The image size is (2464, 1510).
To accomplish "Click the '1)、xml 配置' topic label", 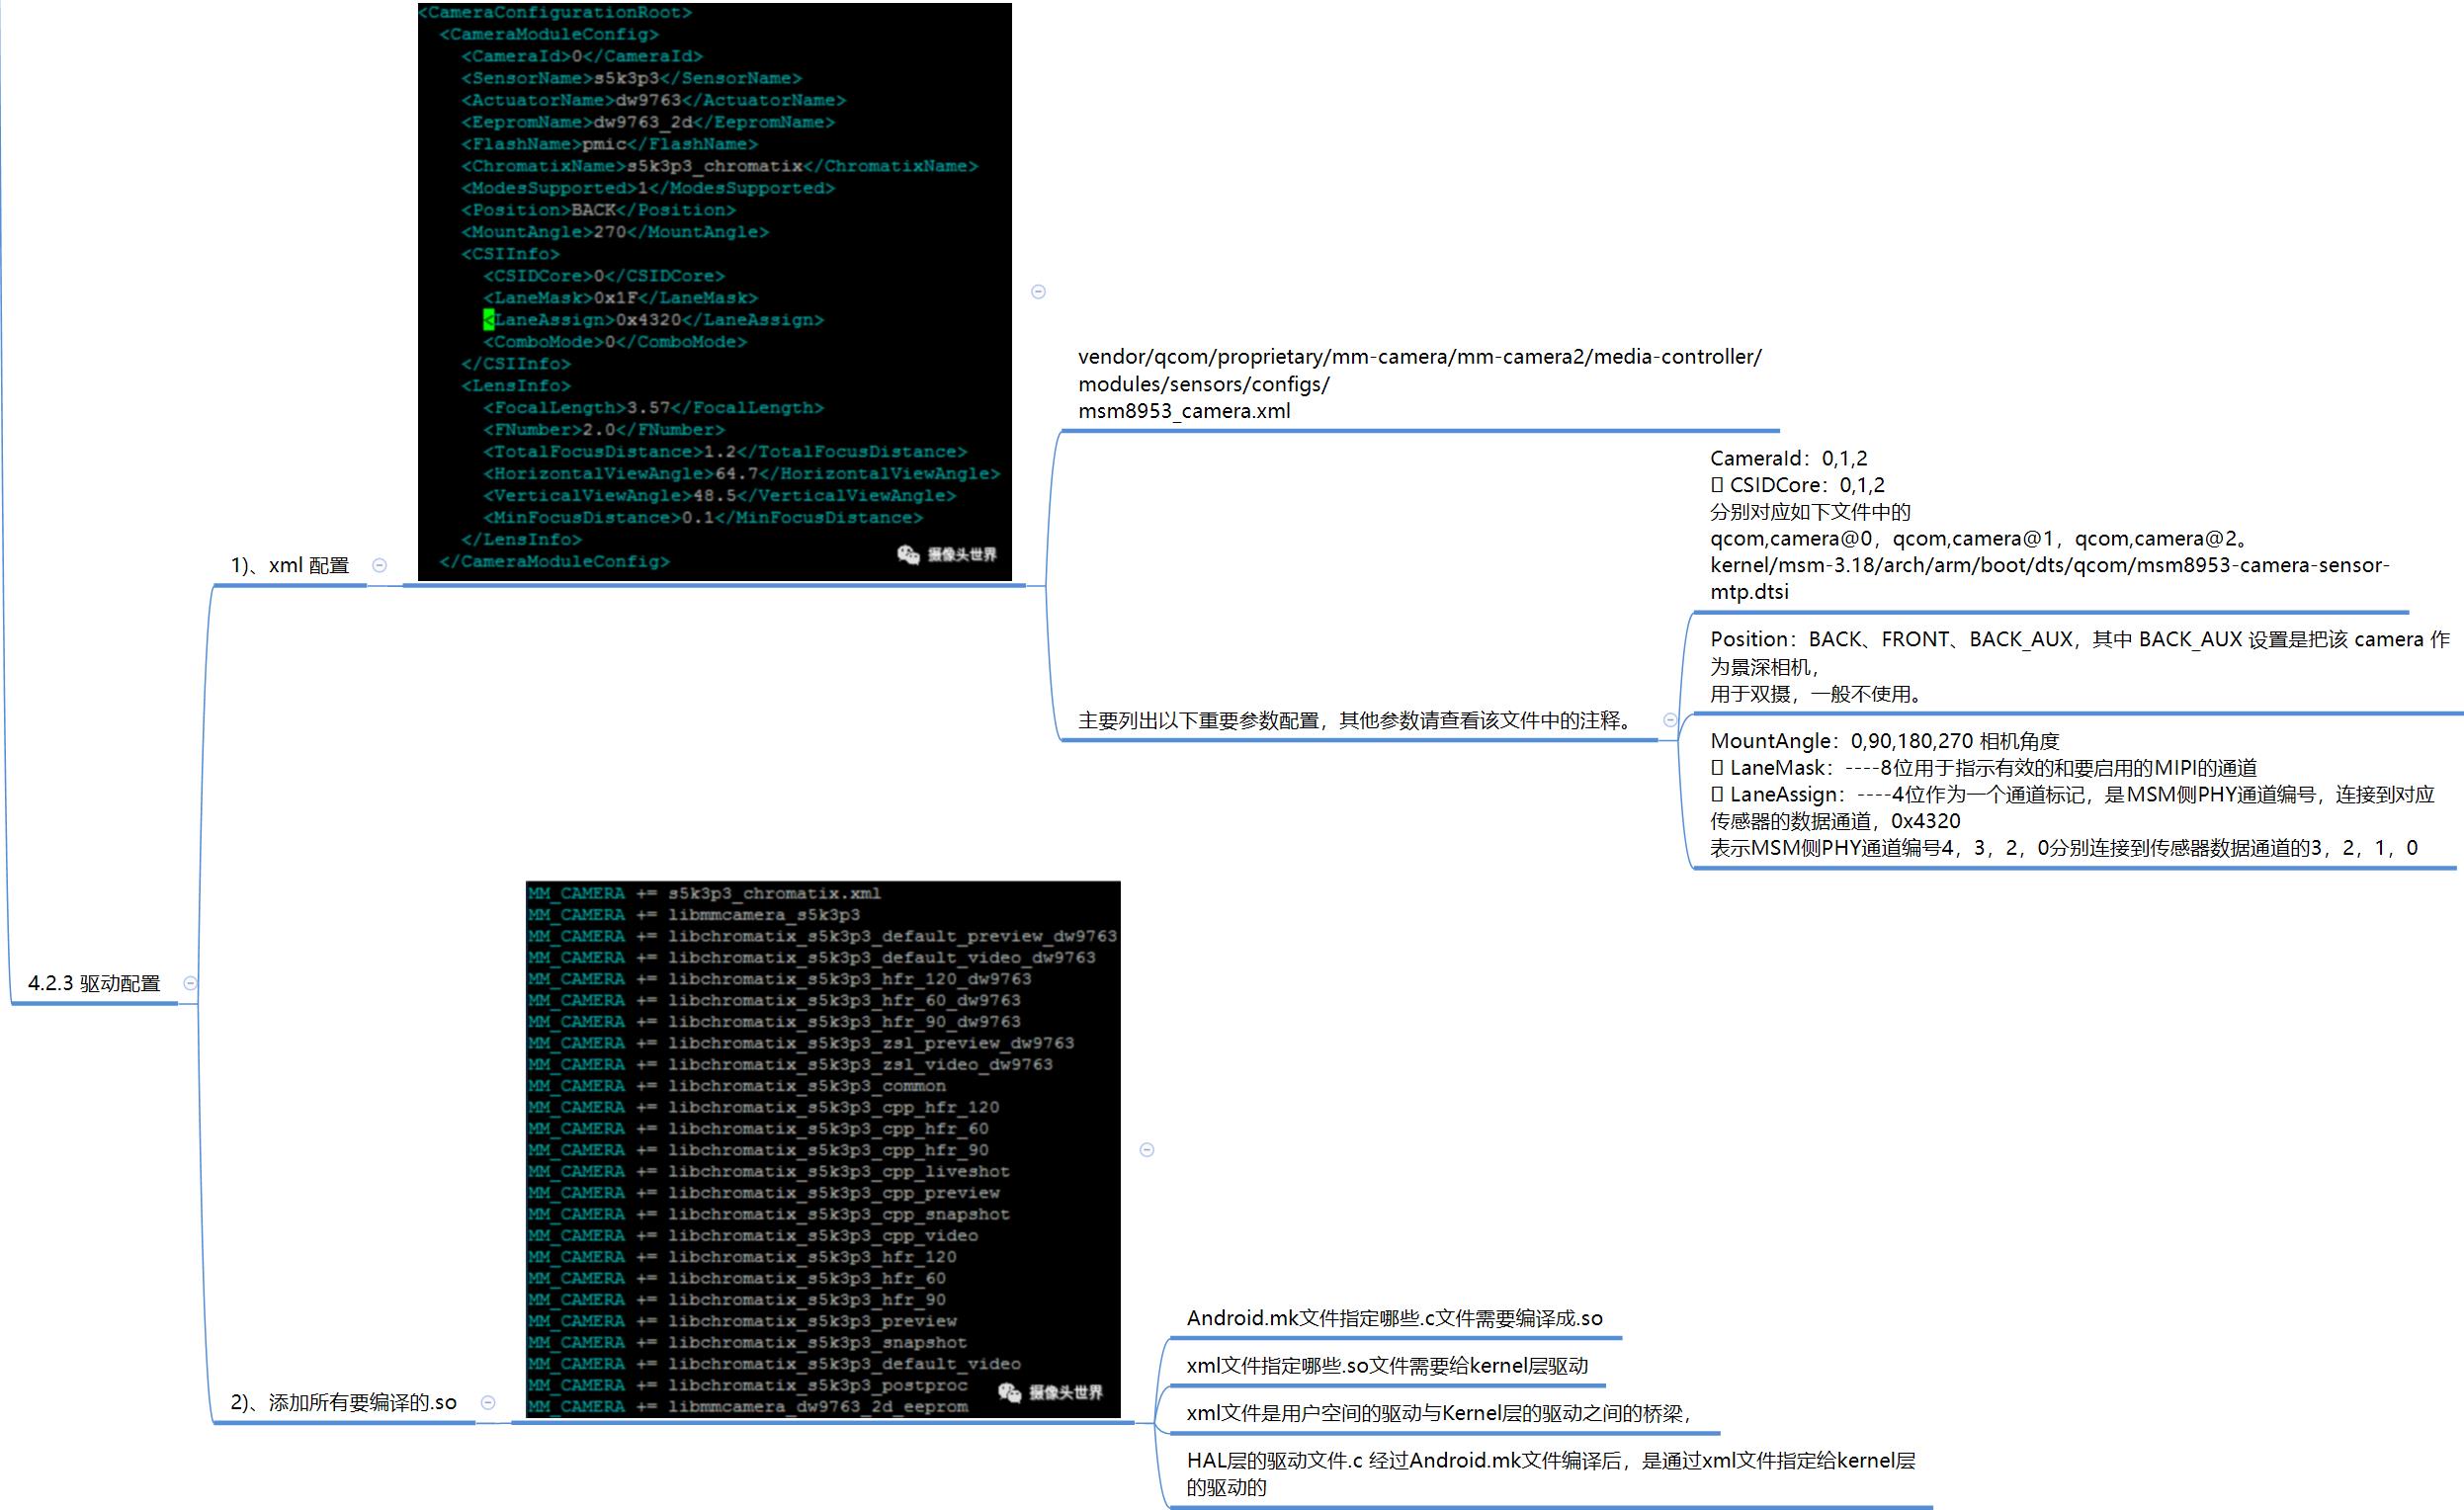I will coord(289,565).
